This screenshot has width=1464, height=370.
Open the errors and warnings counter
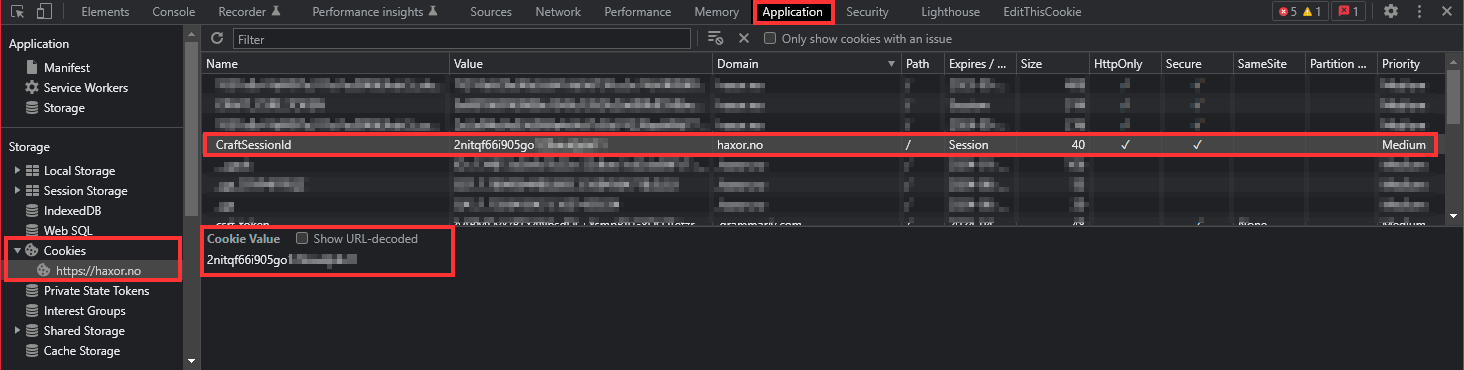coord(1299,12)
